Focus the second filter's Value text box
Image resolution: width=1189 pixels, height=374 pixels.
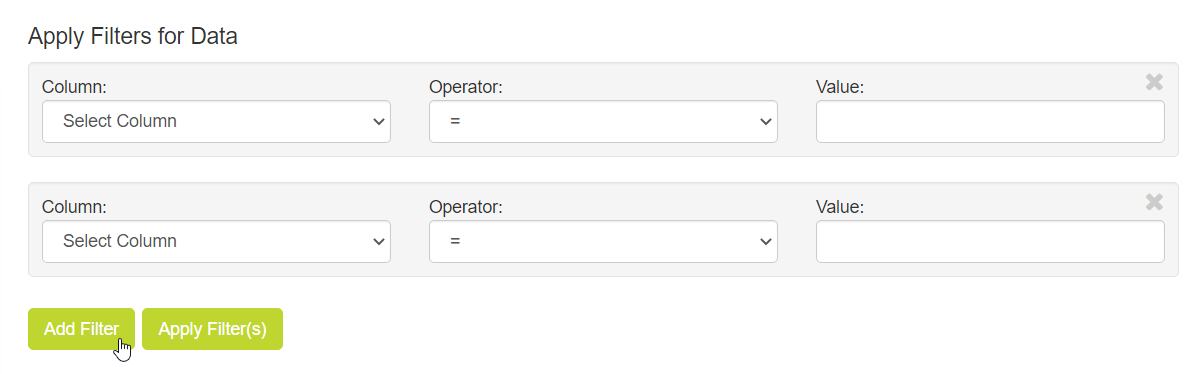[x=990, y=241]
